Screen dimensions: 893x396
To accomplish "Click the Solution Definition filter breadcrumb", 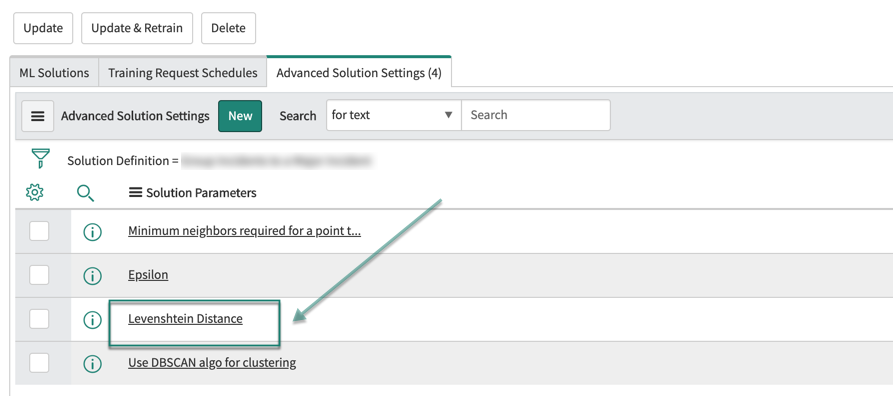I will coord(220,161).
